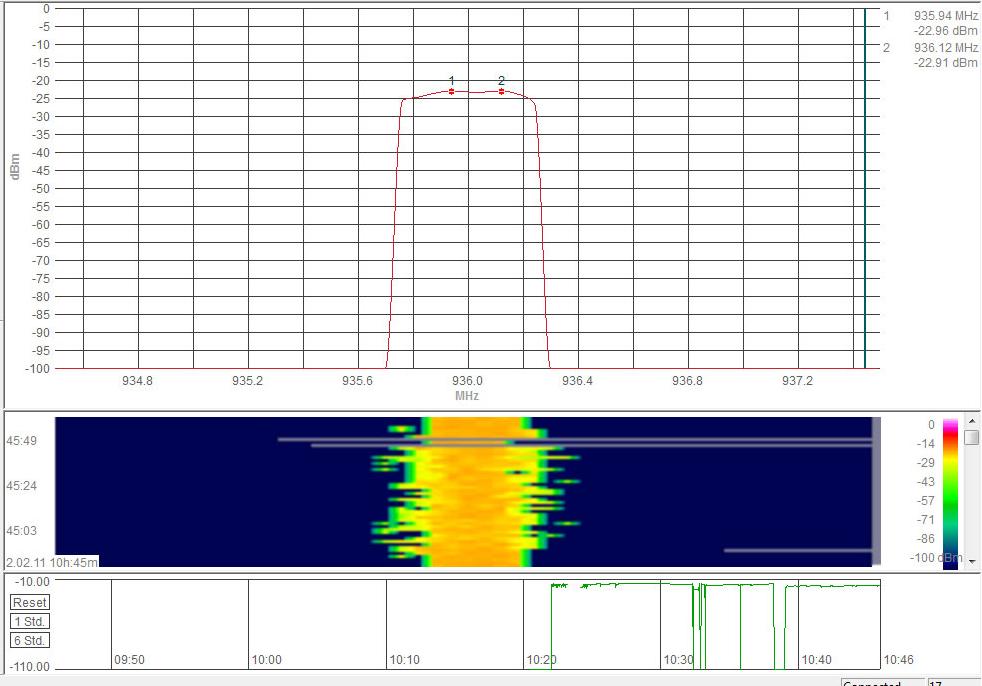Image resolution: width=982 pixels, height=686 pixels.
Task: Click the 10:20 label in history chart
Action: (x=542, y=660)
